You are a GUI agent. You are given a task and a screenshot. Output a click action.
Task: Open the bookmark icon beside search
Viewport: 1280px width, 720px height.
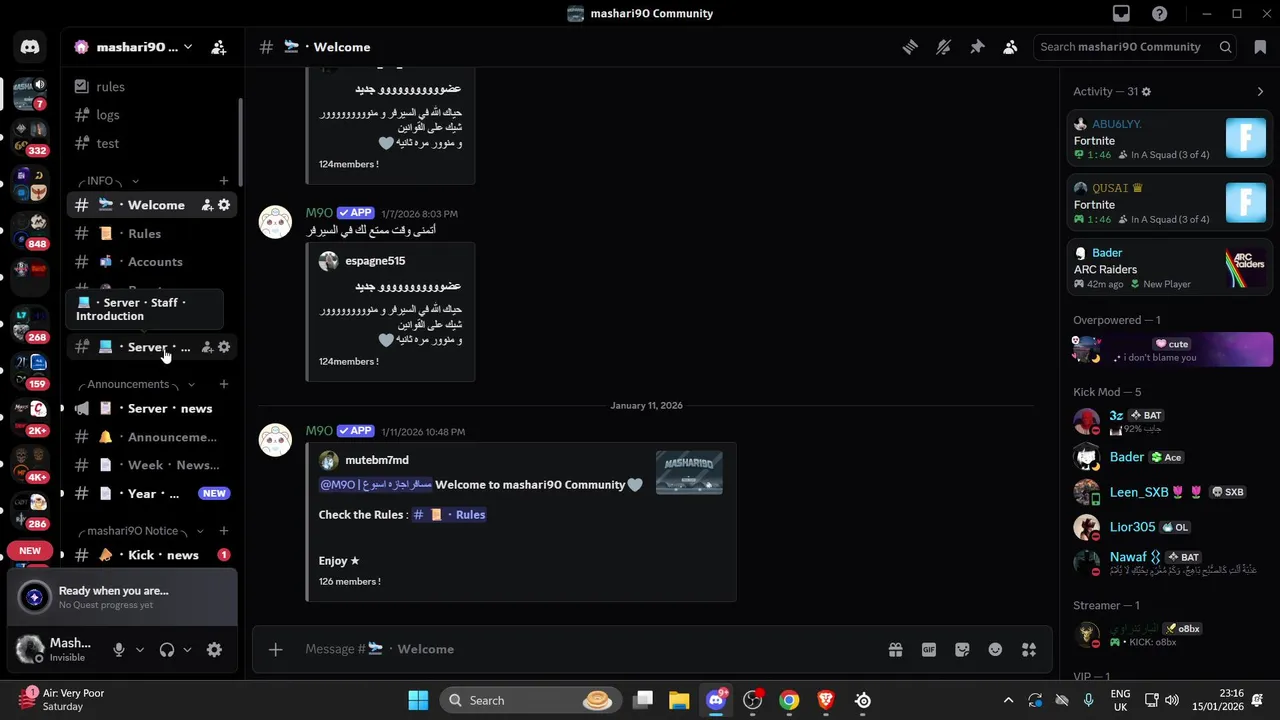coord(1259,47)
